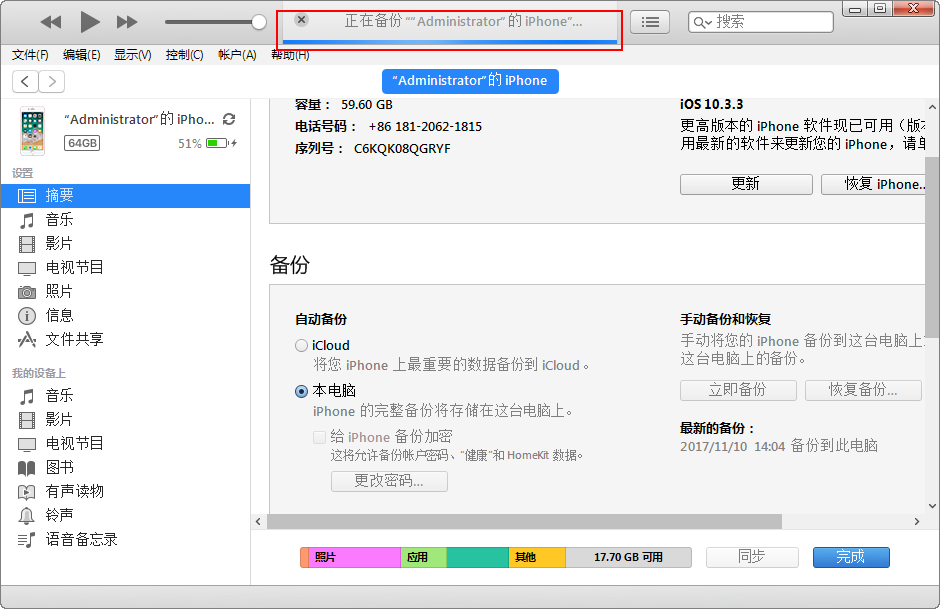
Task: Select the 本电脑 backup radio button
Action: (x=302, y=391)
